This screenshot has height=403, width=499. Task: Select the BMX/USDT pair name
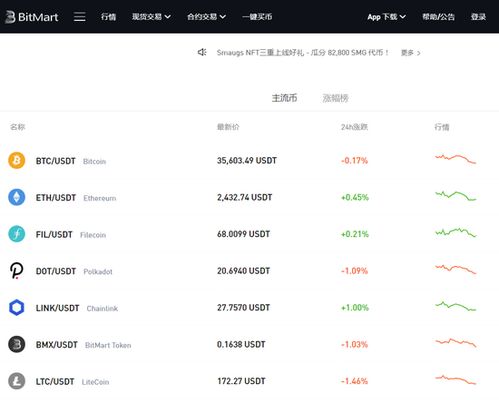point(57,344)
